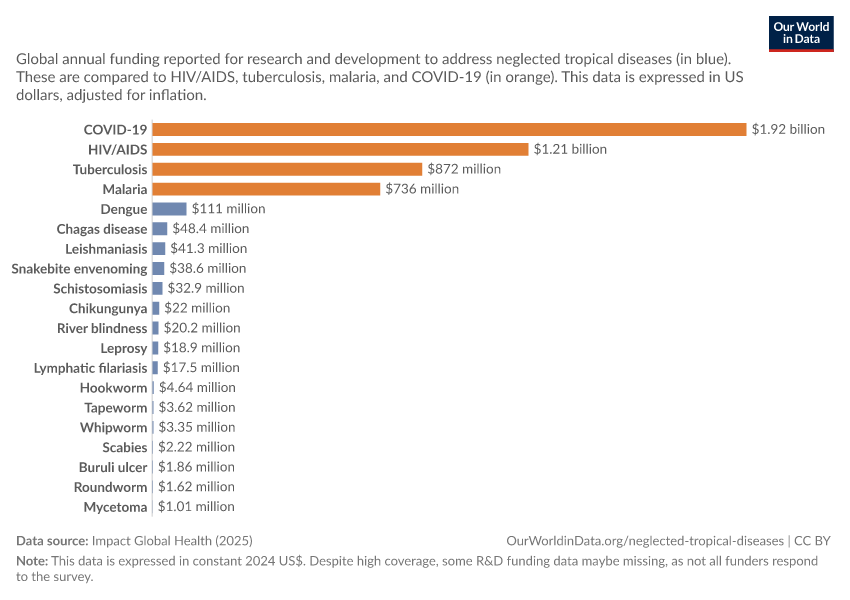Viewport: 850px width, 600px height.
Task: Select the $32.9 million value
Action: [206, 288]
